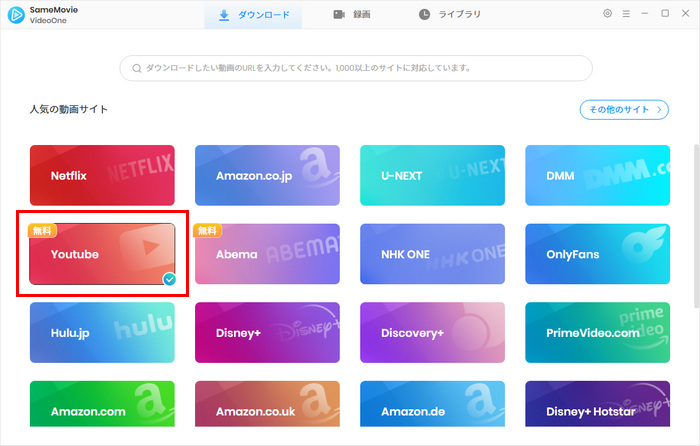Open その他のサイト button

click(x=624, y=110)
